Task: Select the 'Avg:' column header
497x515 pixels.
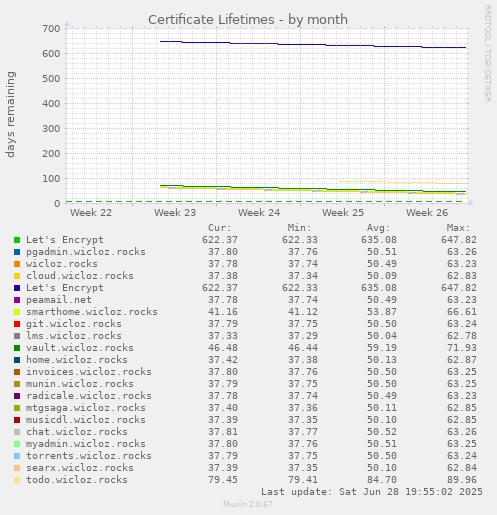Action: tap(378, 228)
